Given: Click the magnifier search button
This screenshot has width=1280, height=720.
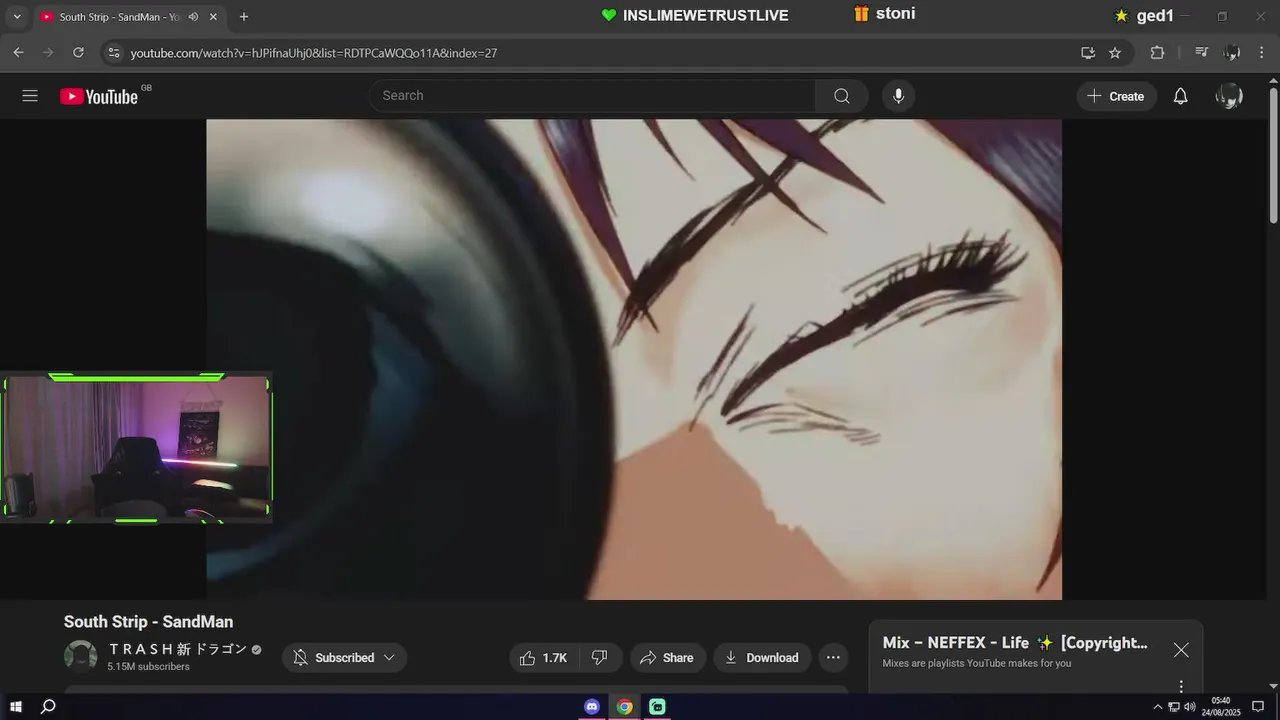Looking at the screenshot, I should [842, 96].
